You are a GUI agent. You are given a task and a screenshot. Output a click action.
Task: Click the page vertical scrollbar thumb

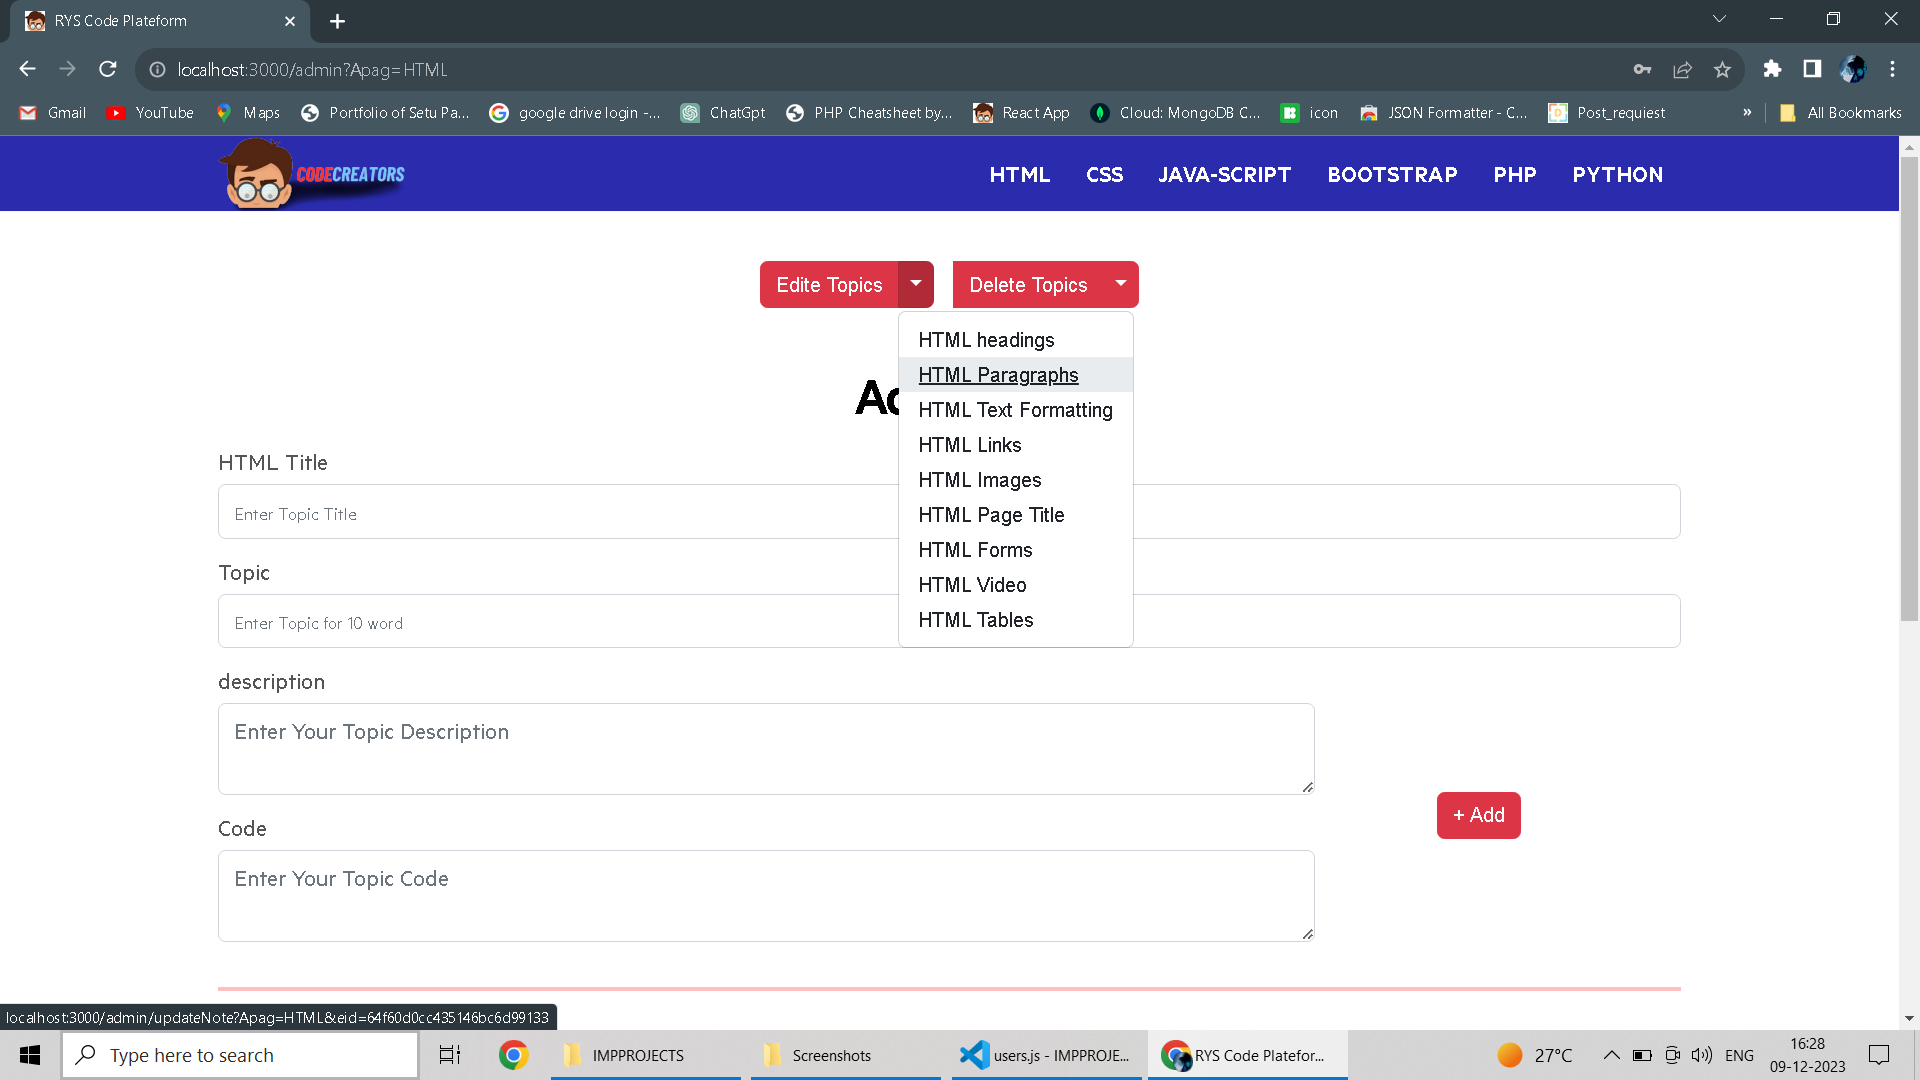[1909, 390]
